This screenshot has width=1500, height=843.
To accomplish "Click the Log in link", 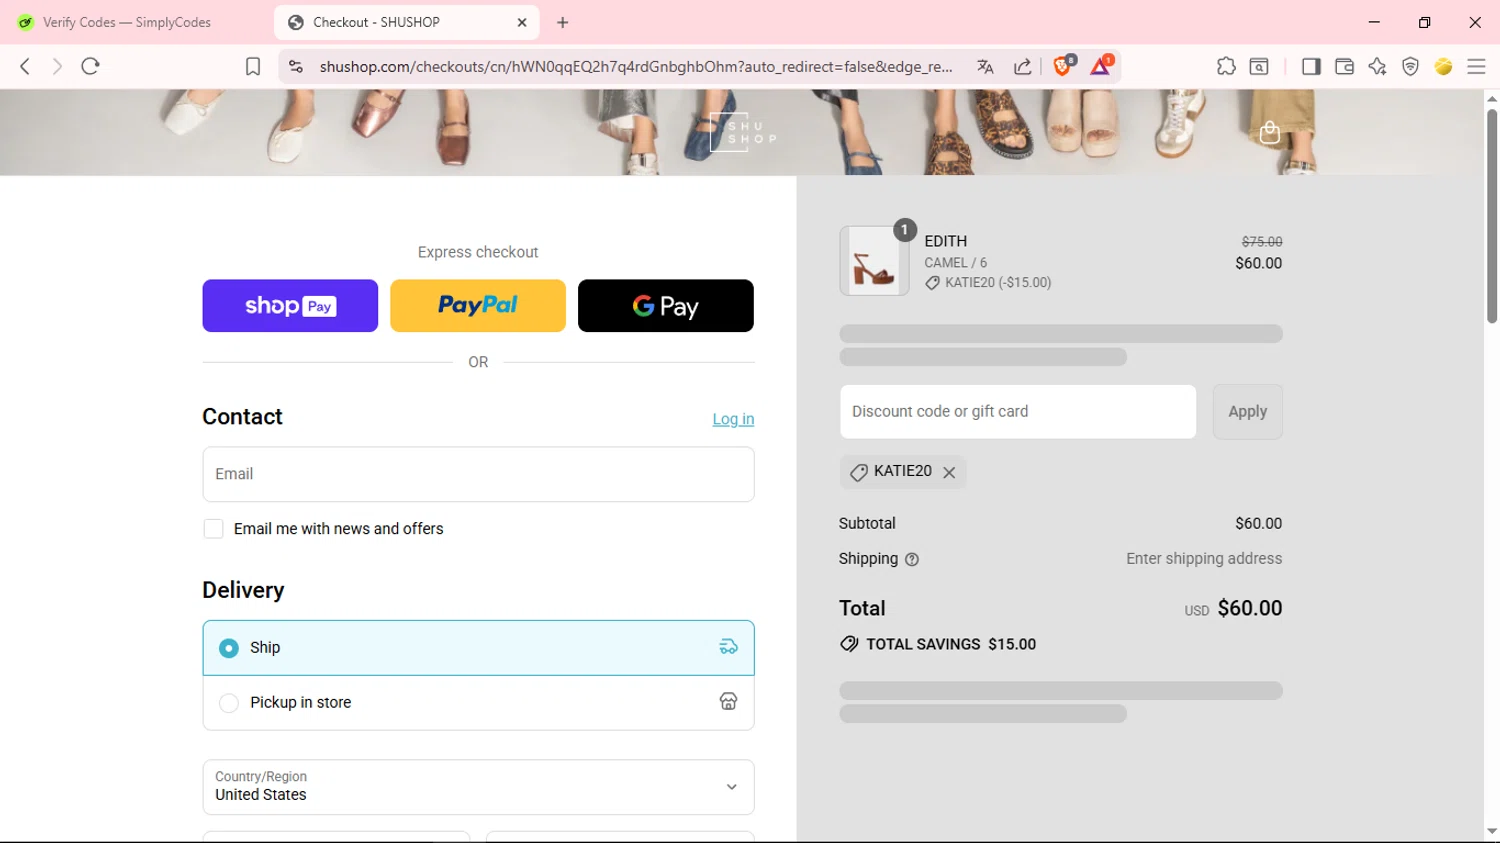I will coord(733,419).
